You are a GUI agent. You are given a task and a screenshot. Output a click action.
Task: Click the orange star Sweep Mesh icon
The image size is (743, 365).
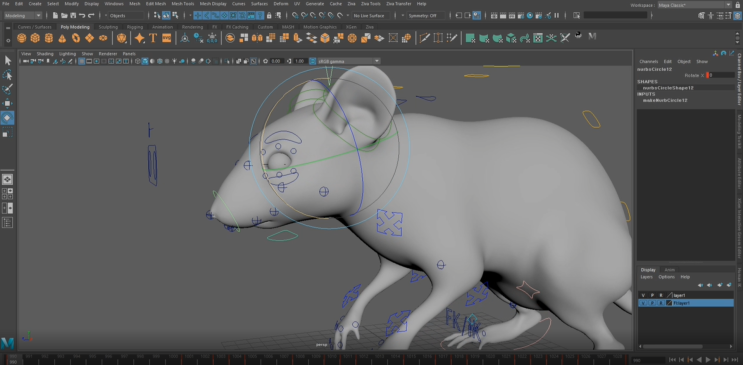coord(139,38)
